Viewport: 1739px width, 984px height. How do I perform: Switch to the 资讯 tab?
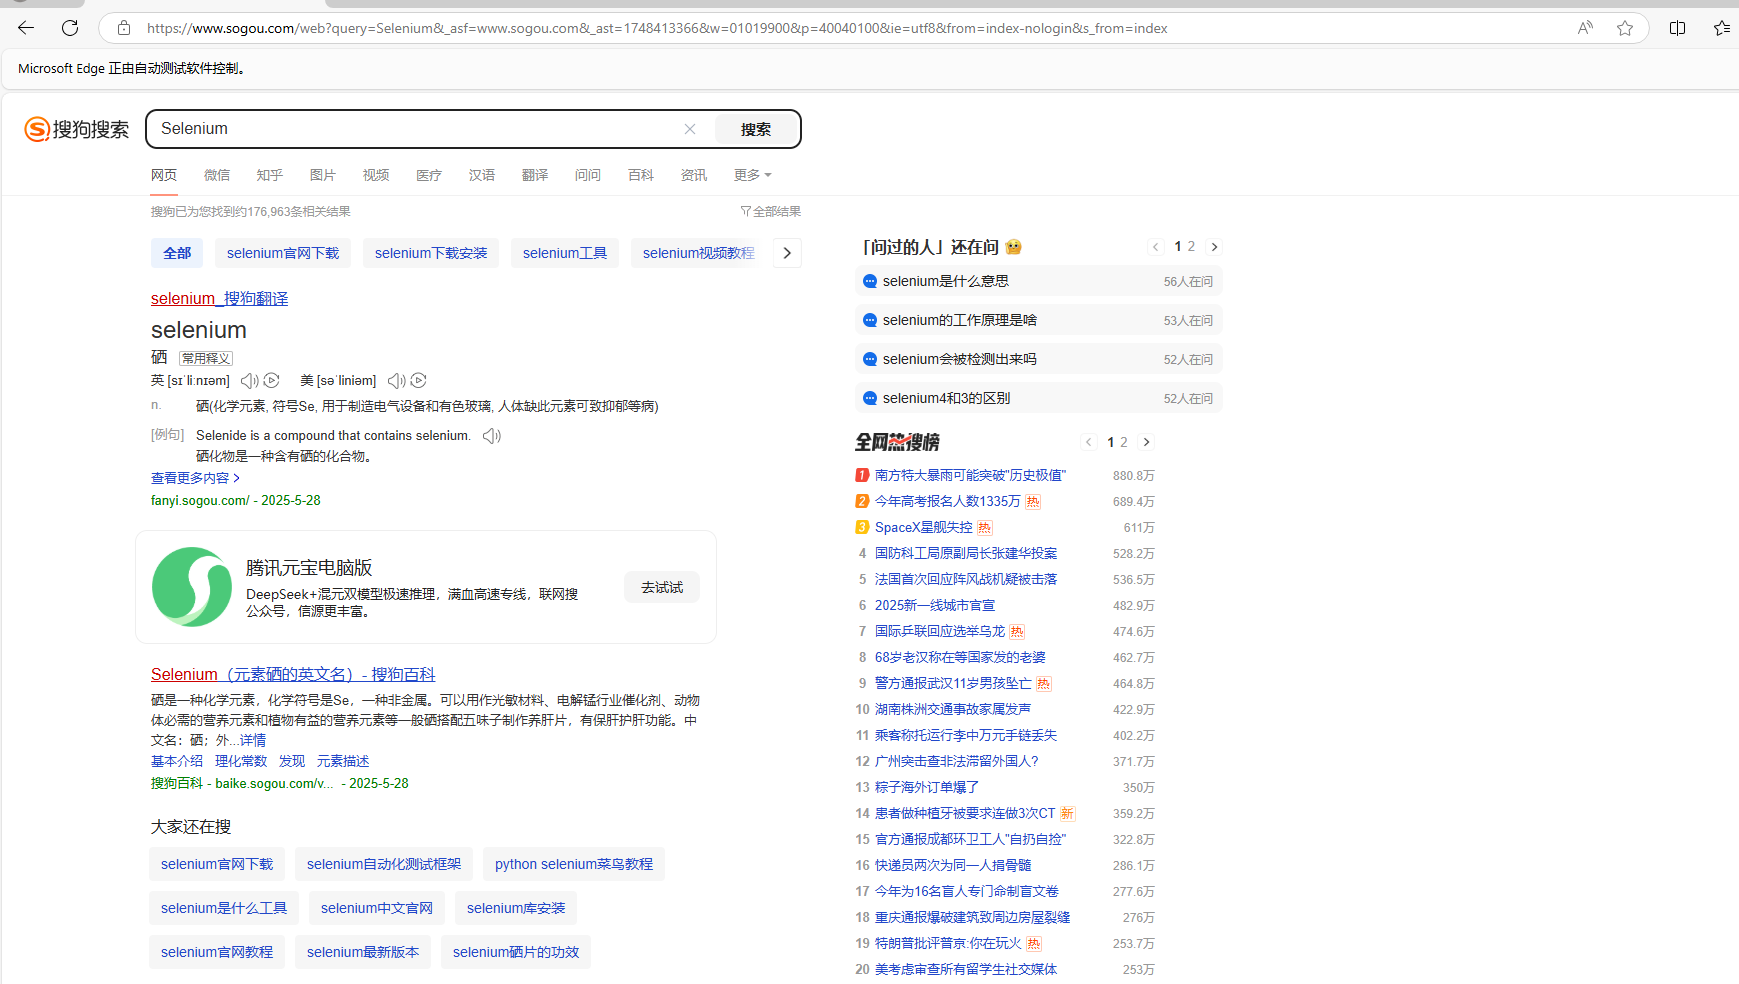click(x=694, y=175)
